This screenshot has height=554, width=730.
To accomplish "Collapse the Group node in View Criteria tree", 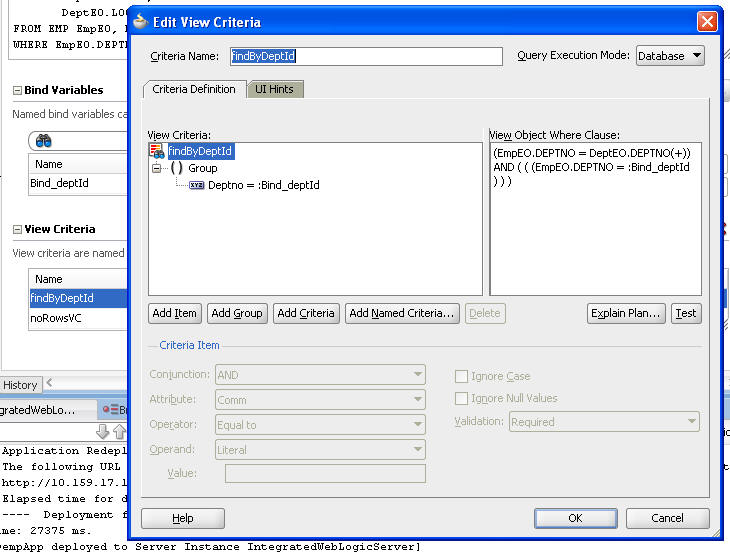I will tap(156, 168).
